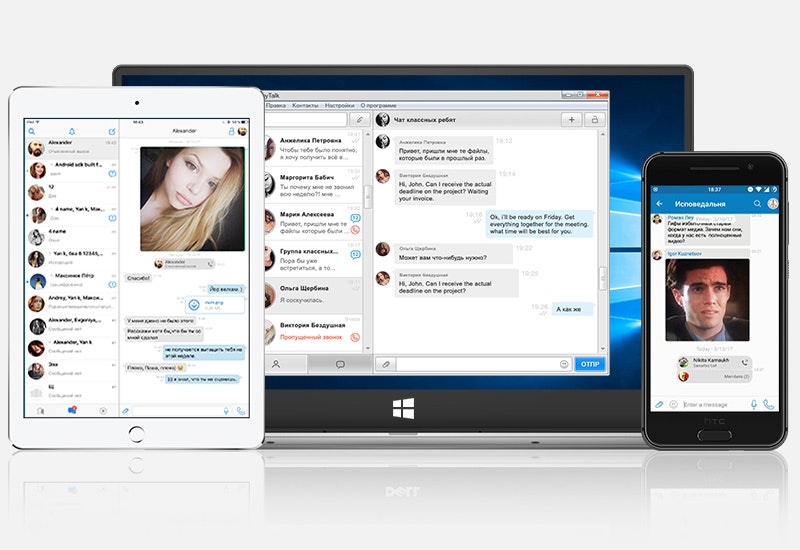Click the ОТПР send button
Viewport: 800px width, 550px height.
[x=590, y=364]
